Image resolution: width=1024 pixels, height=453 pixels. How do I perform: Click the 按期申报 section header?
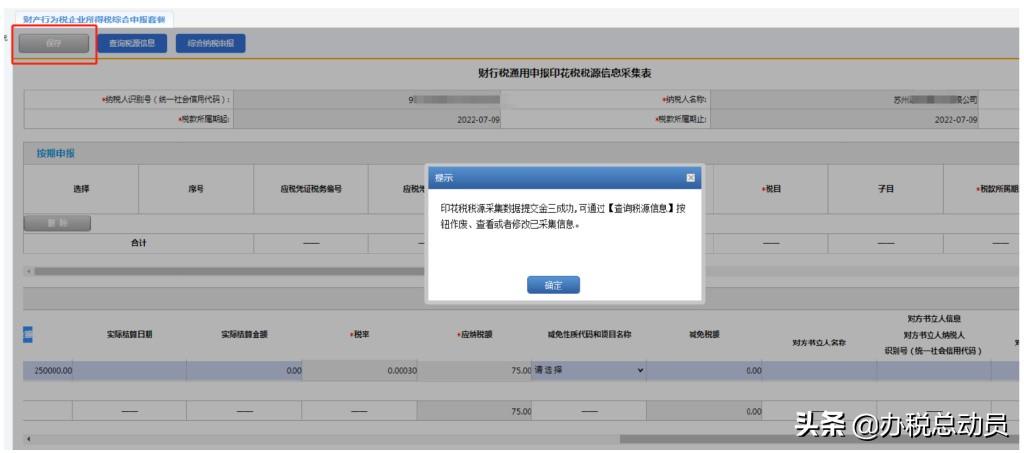[56, 153]
